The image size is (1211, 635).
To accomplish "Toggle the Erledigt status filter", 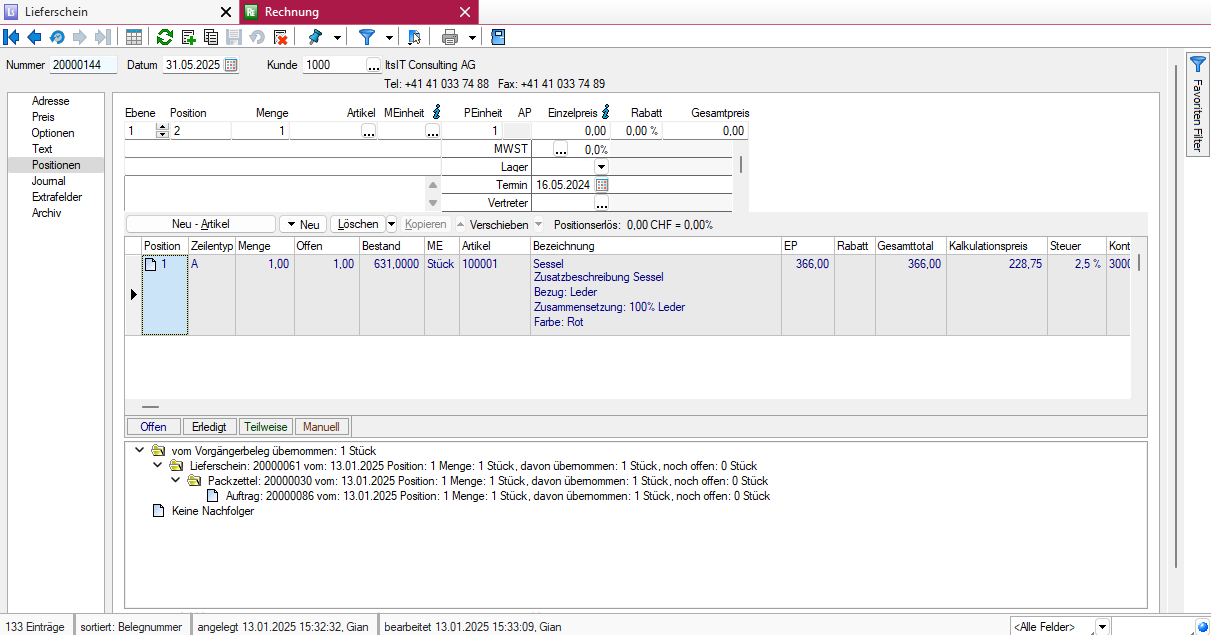I will [203, 427].
